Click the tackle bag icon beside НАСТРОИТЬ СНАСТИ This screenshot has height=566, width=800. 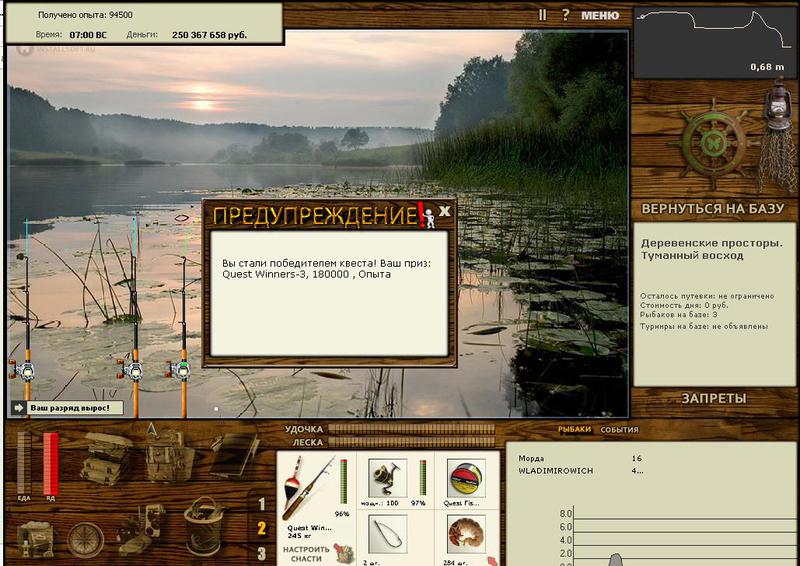[x=343, y=553]
